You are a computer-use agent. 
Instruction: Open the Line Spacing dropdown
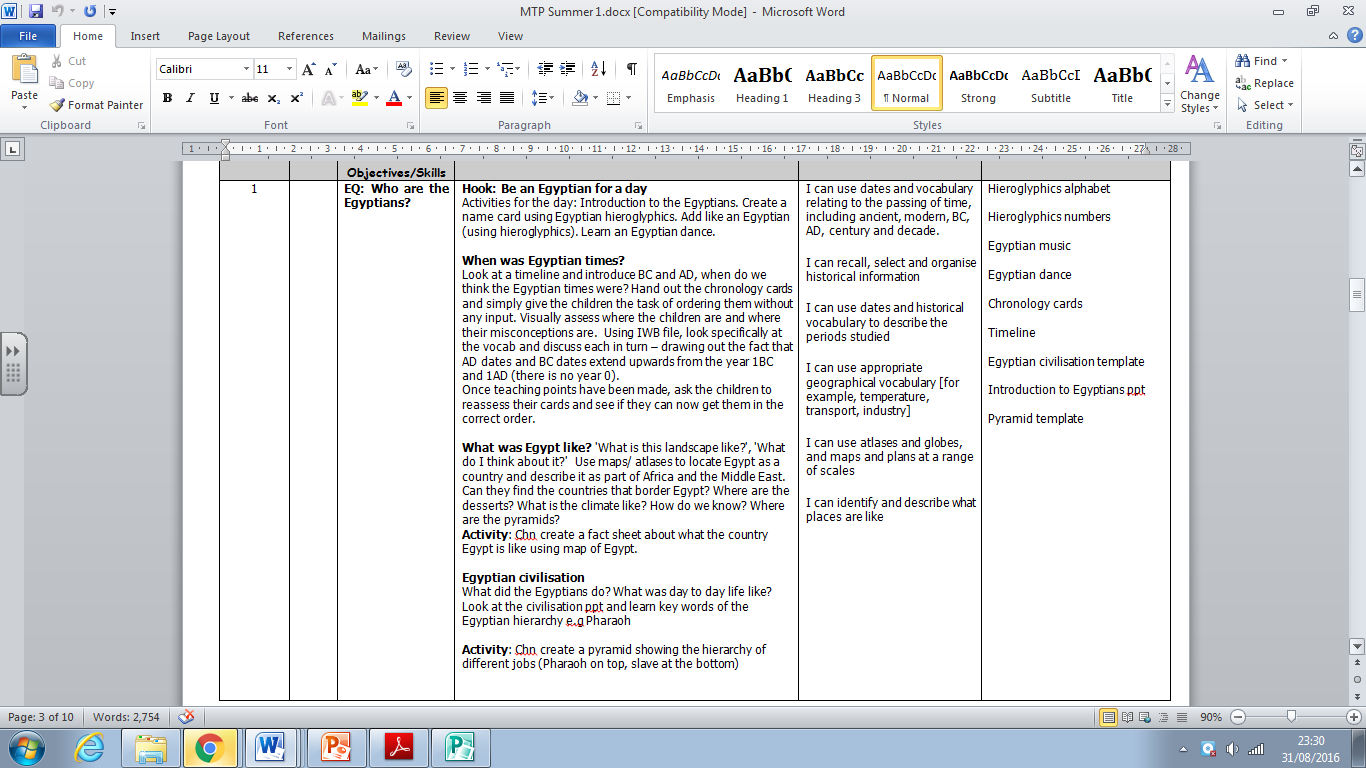[x=544, y=99]
